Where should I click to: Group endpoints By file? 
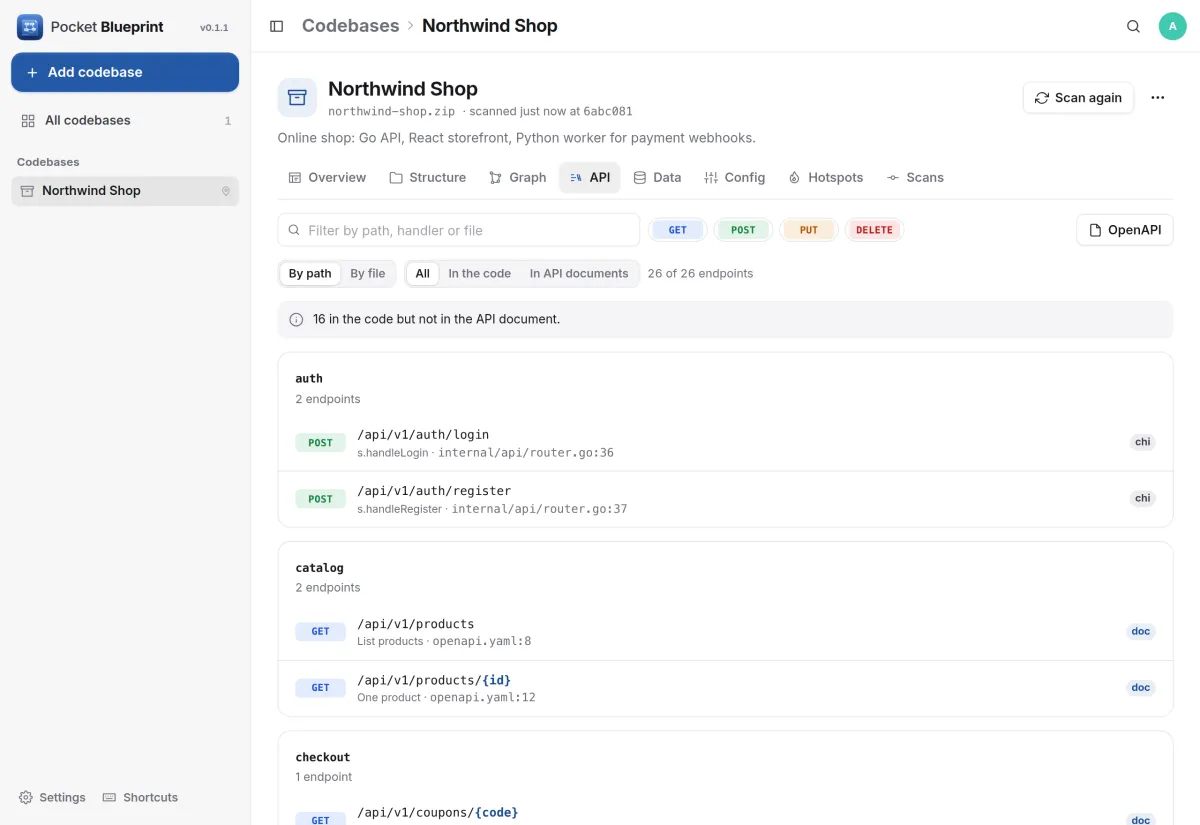click(368, 274)
